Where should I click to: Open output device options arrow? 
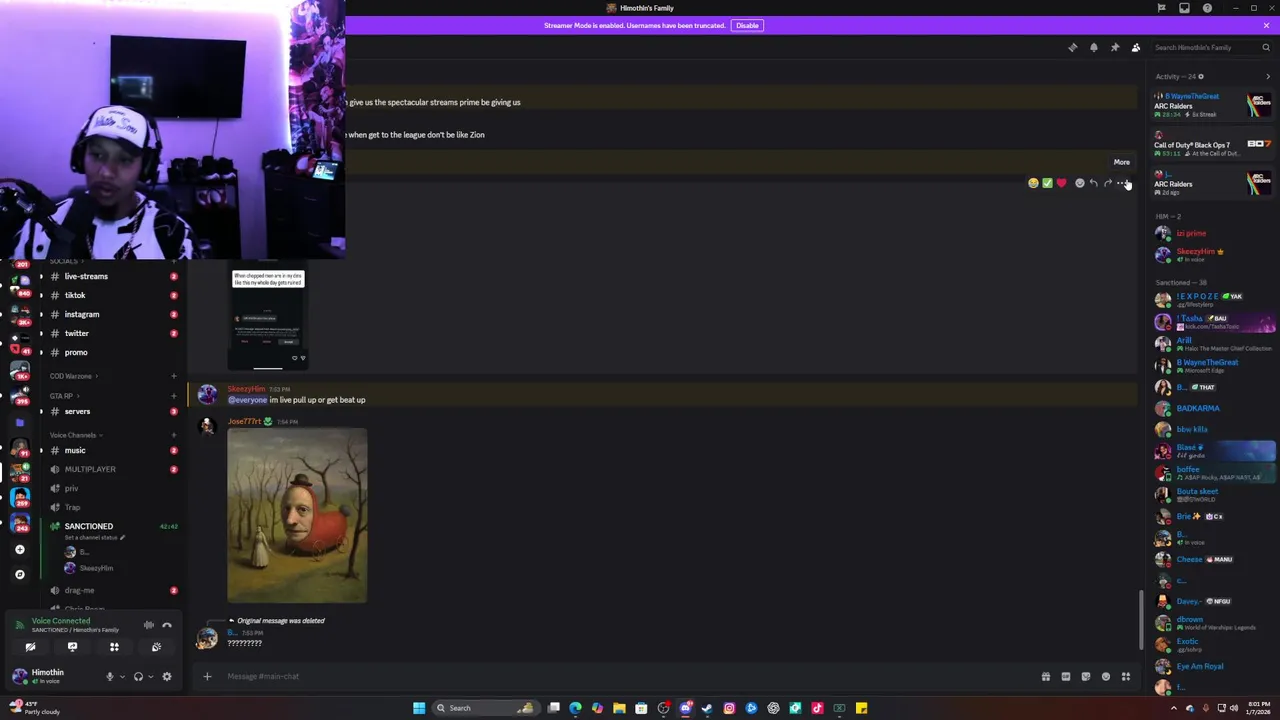coord(150,677)
